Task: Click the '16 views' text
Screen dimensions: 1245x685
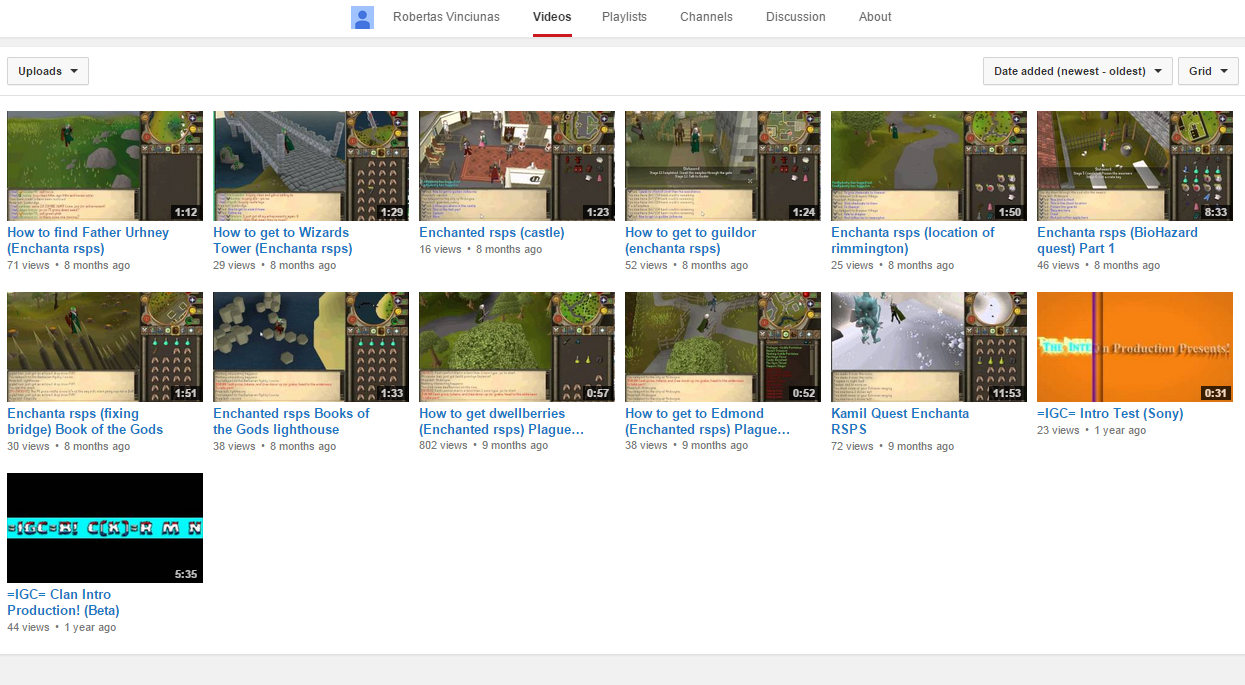Action: pyautogui.click(x=440, y=250)
